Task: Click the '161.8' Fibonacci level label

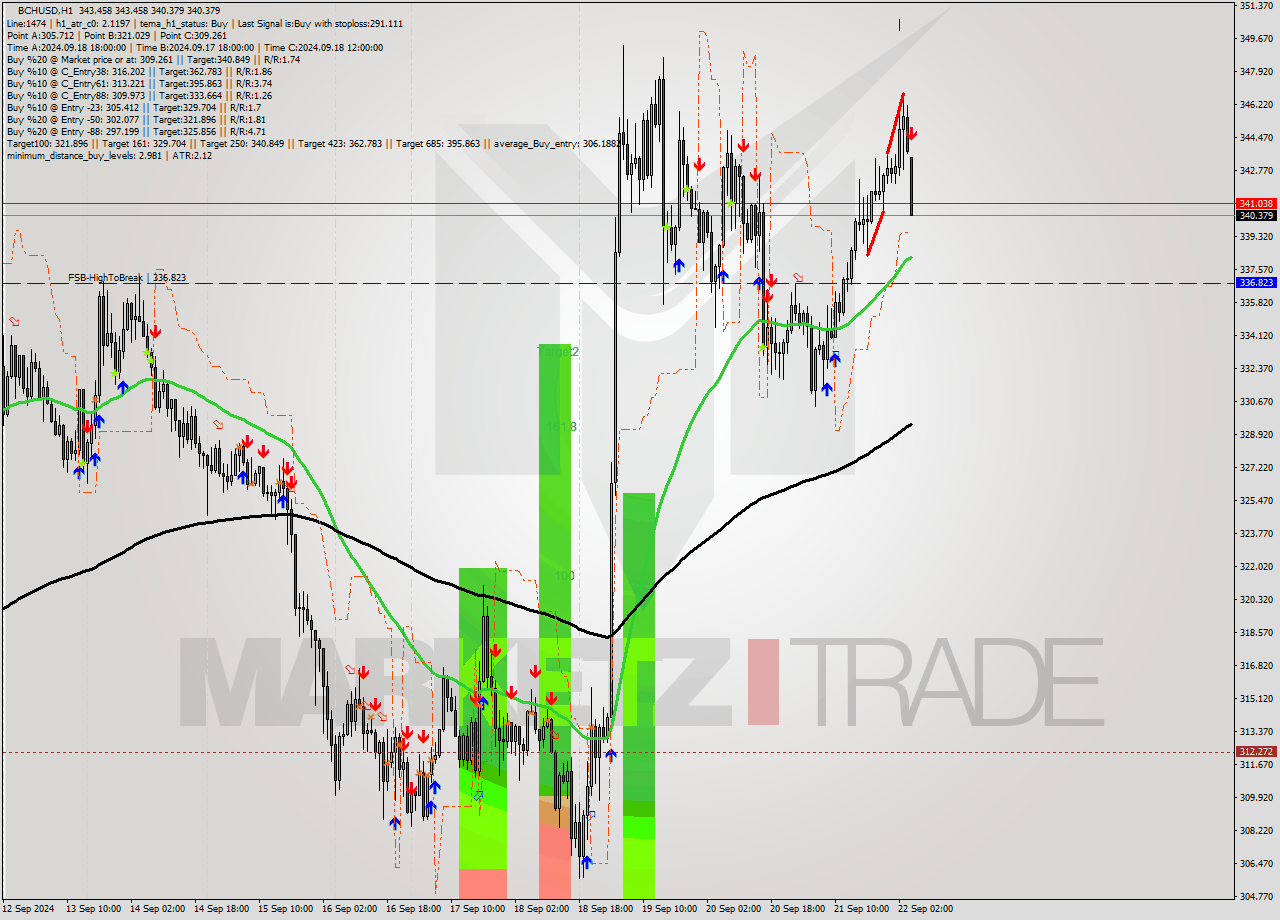Action: 562,427
